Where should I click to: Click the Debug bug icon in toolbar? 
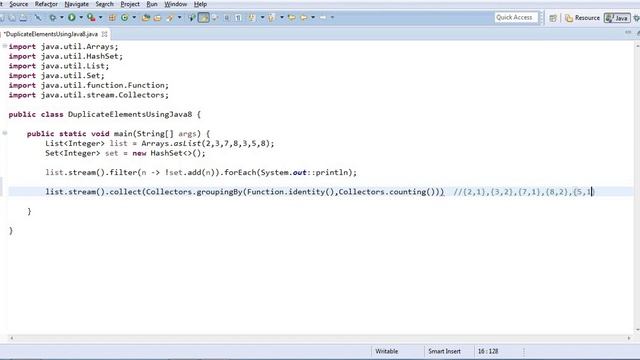(53, 18)
